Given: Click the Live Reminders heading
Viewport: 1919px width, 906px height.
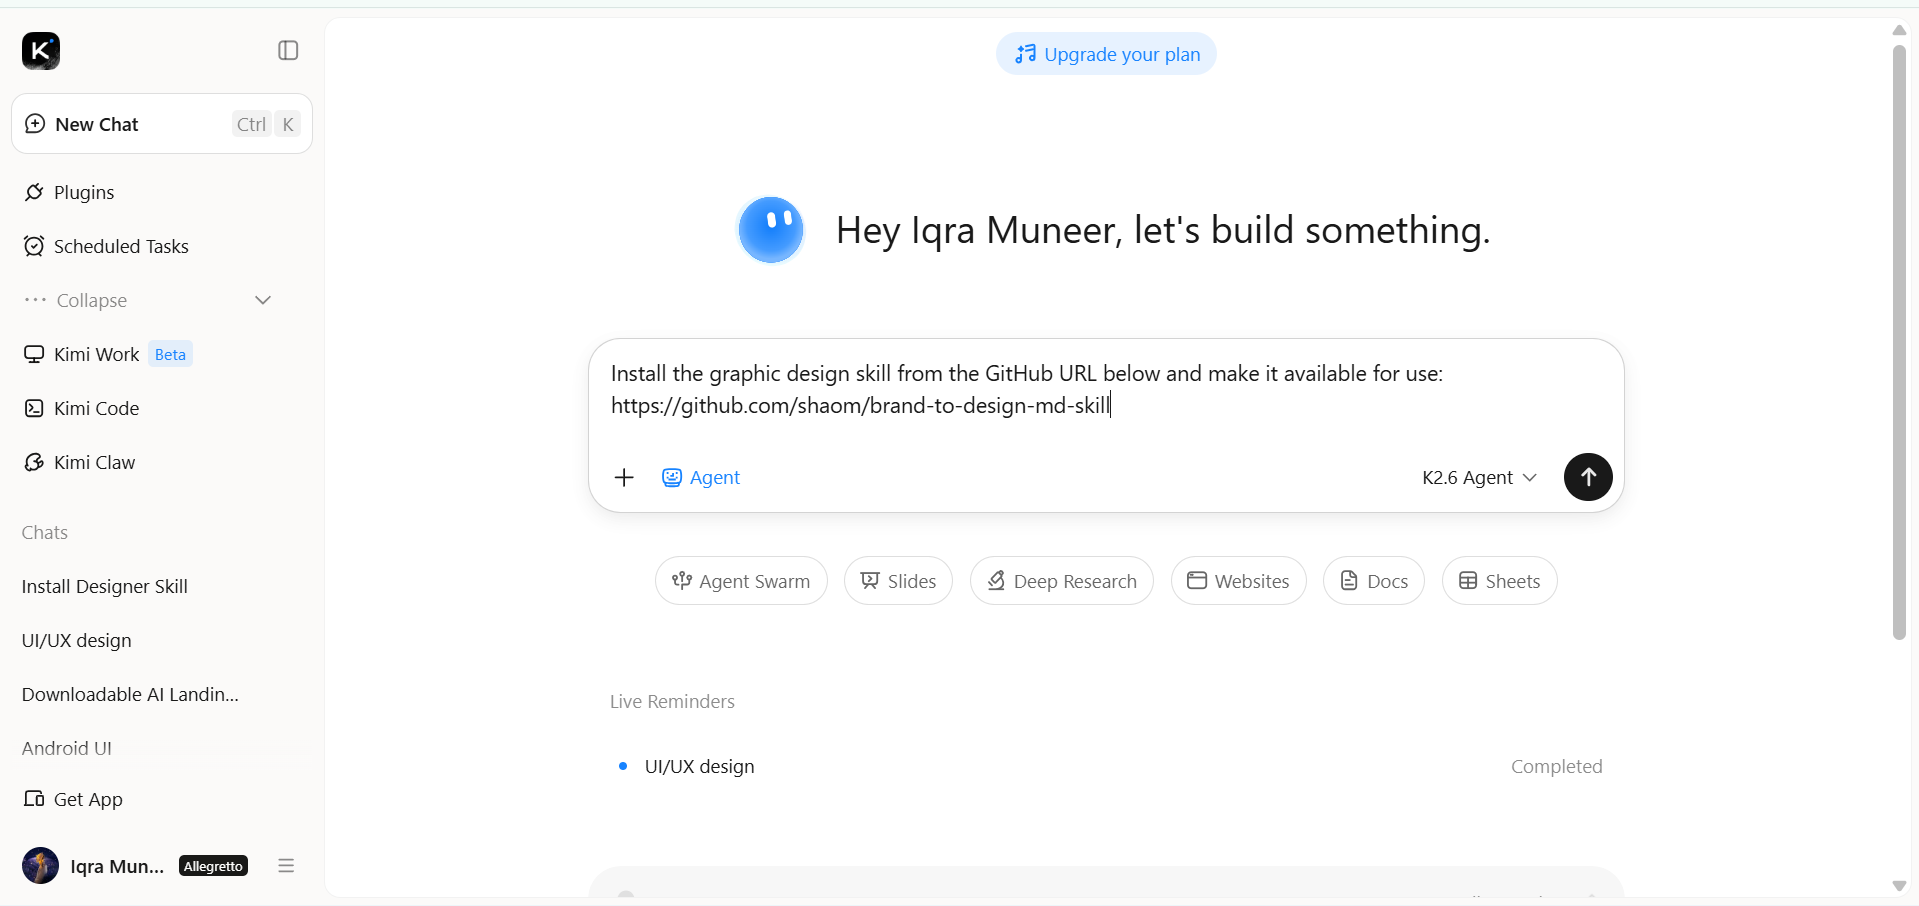Looking at the screenshot, I should 672,701.
